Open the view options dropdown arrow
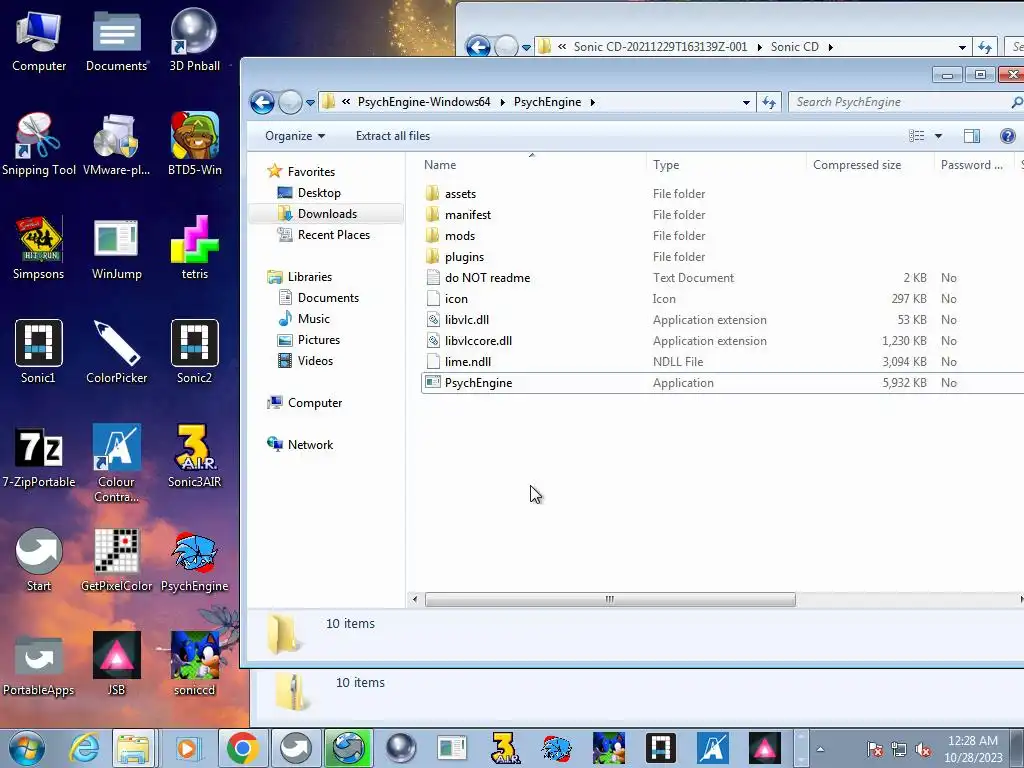 click(x=938, y=136)
